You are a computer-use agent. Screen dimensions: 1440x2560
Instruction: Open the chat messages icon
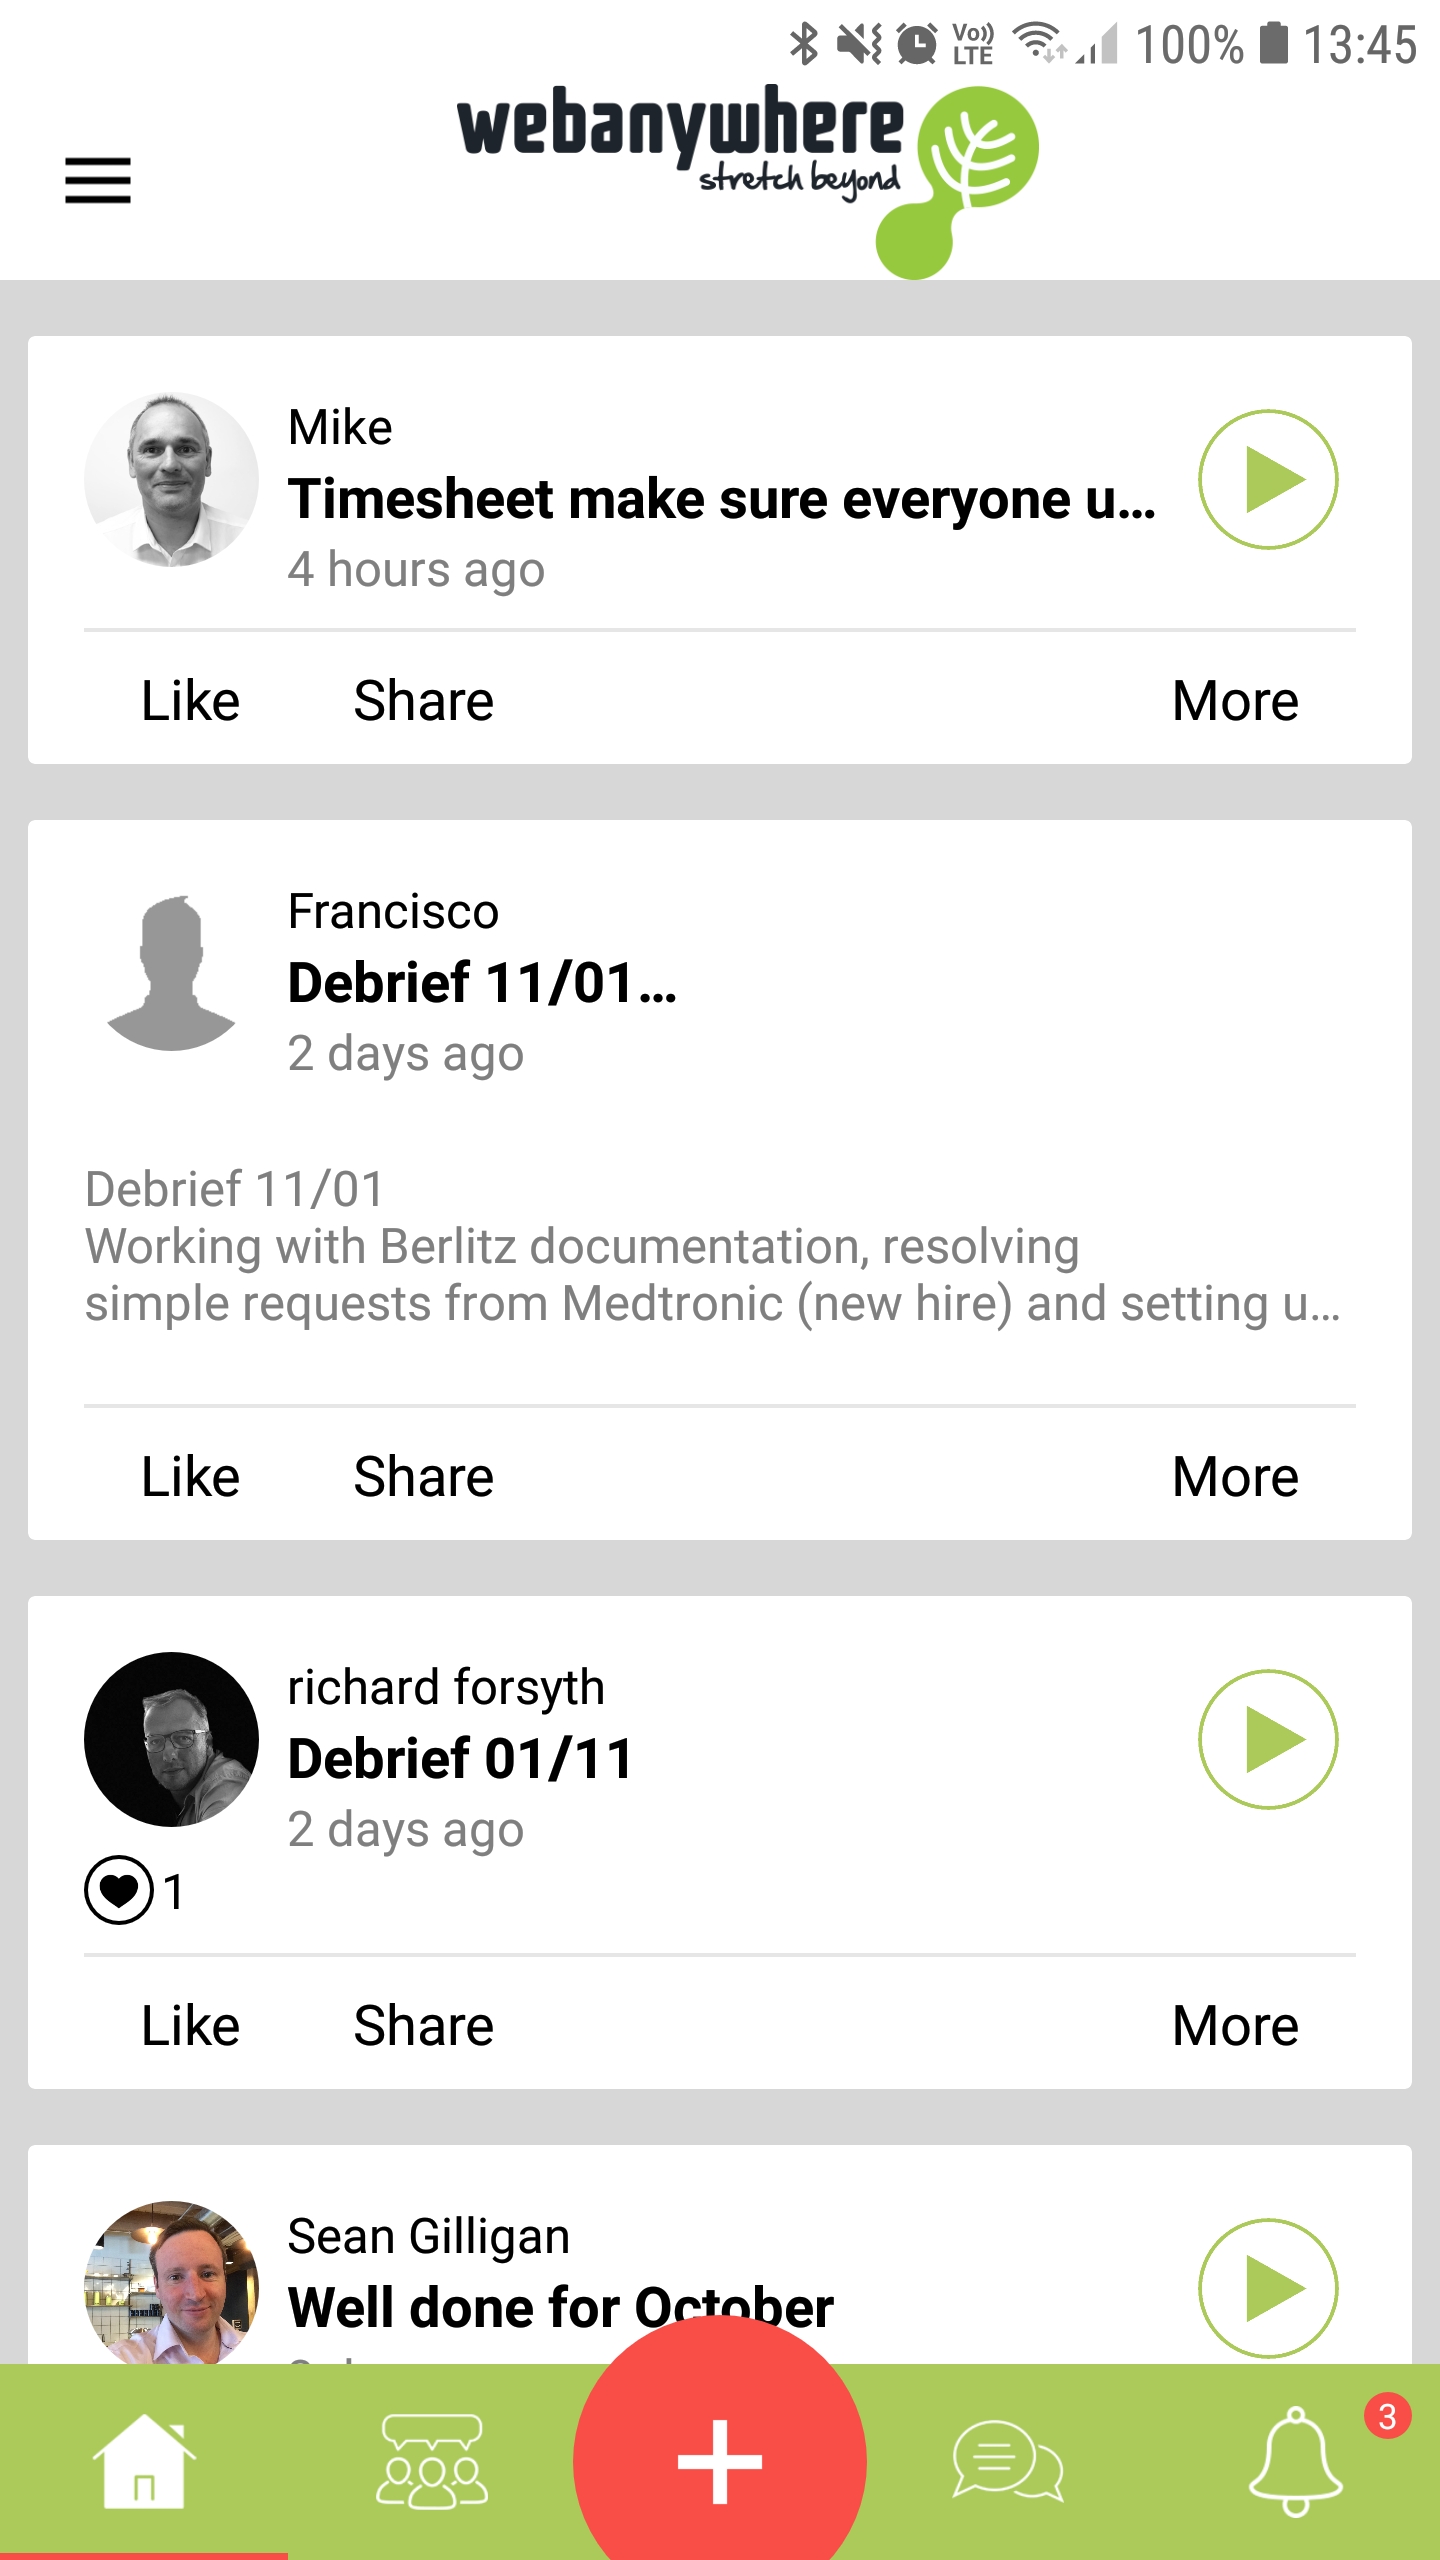coord(1008,2460)
